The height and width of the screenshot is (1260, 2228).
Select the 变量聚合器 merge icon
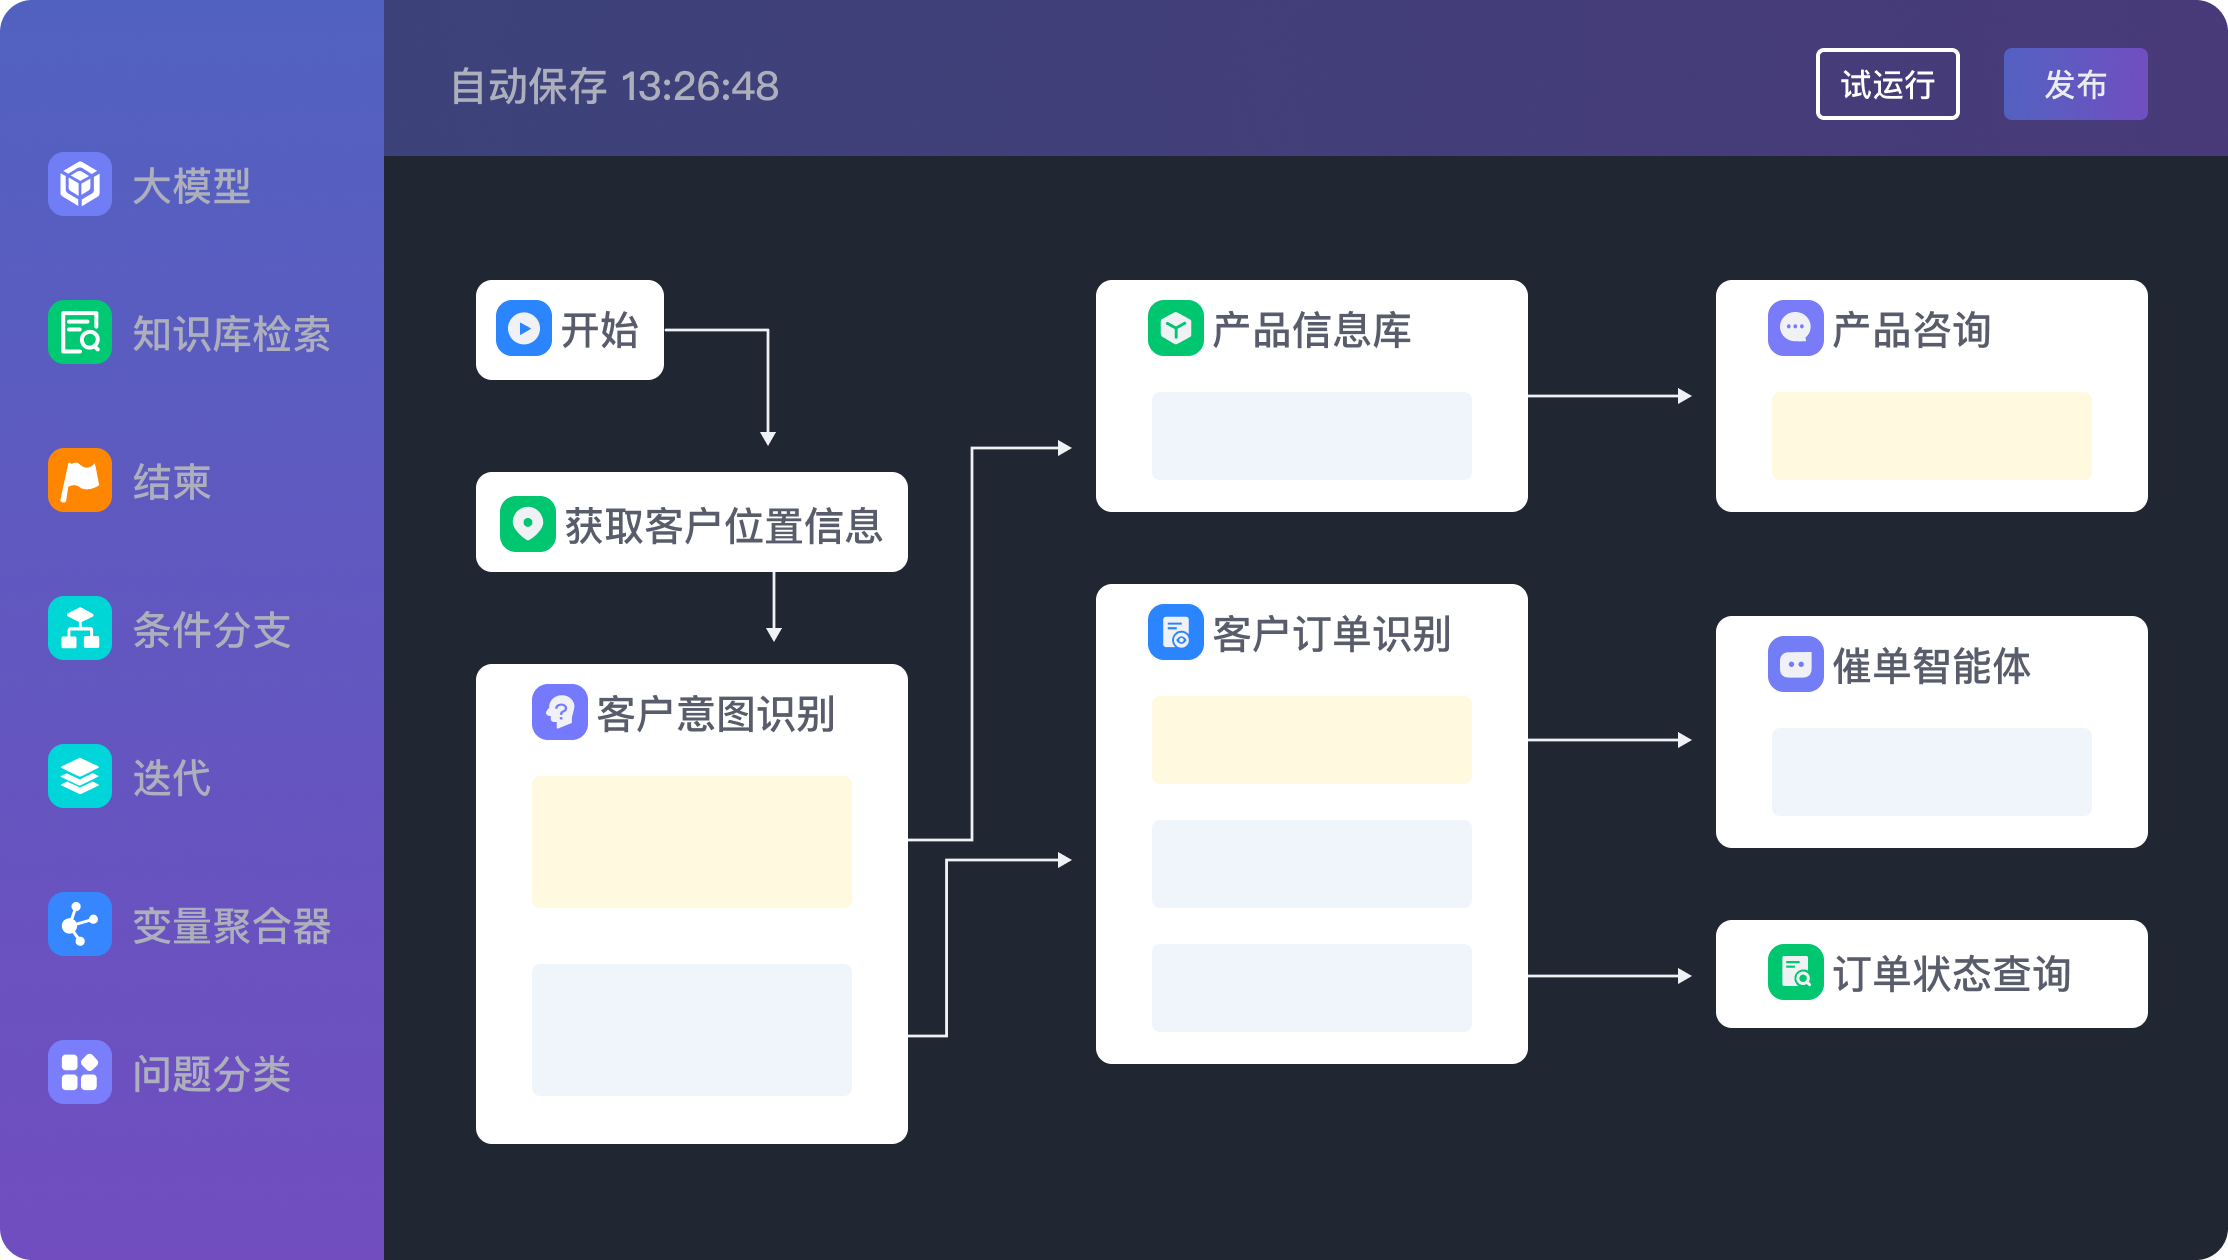point(80,924)
